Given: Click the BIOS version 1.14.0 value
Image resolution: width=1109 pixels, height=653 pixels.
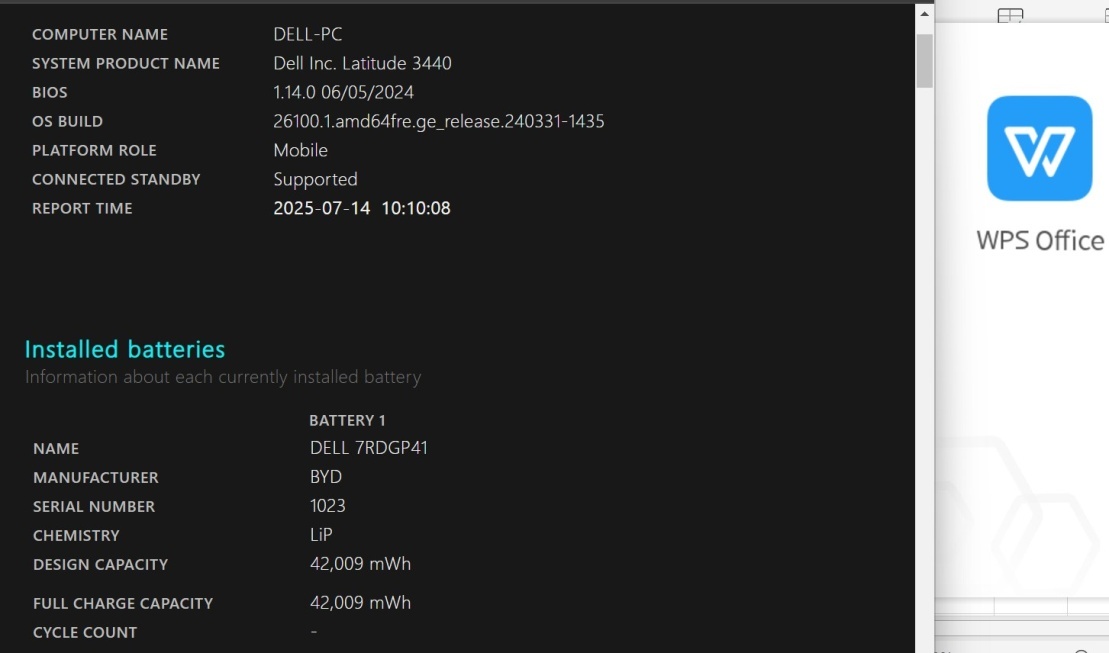Looking at the screenshot, I should click(344, 92).
